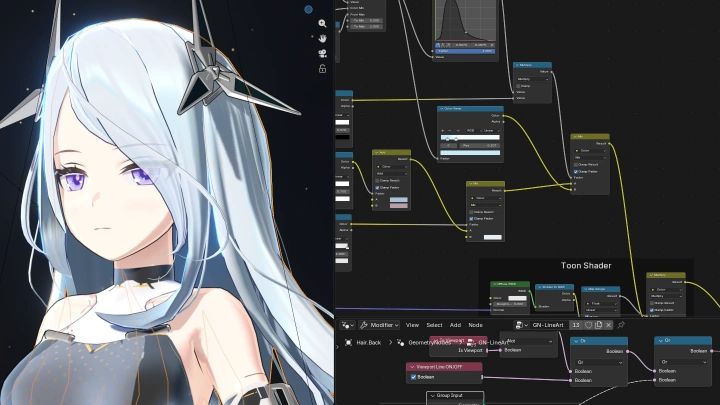Click the Color Ramp stop index field
This screenshot has width=720, height=405.
(448, 146)
